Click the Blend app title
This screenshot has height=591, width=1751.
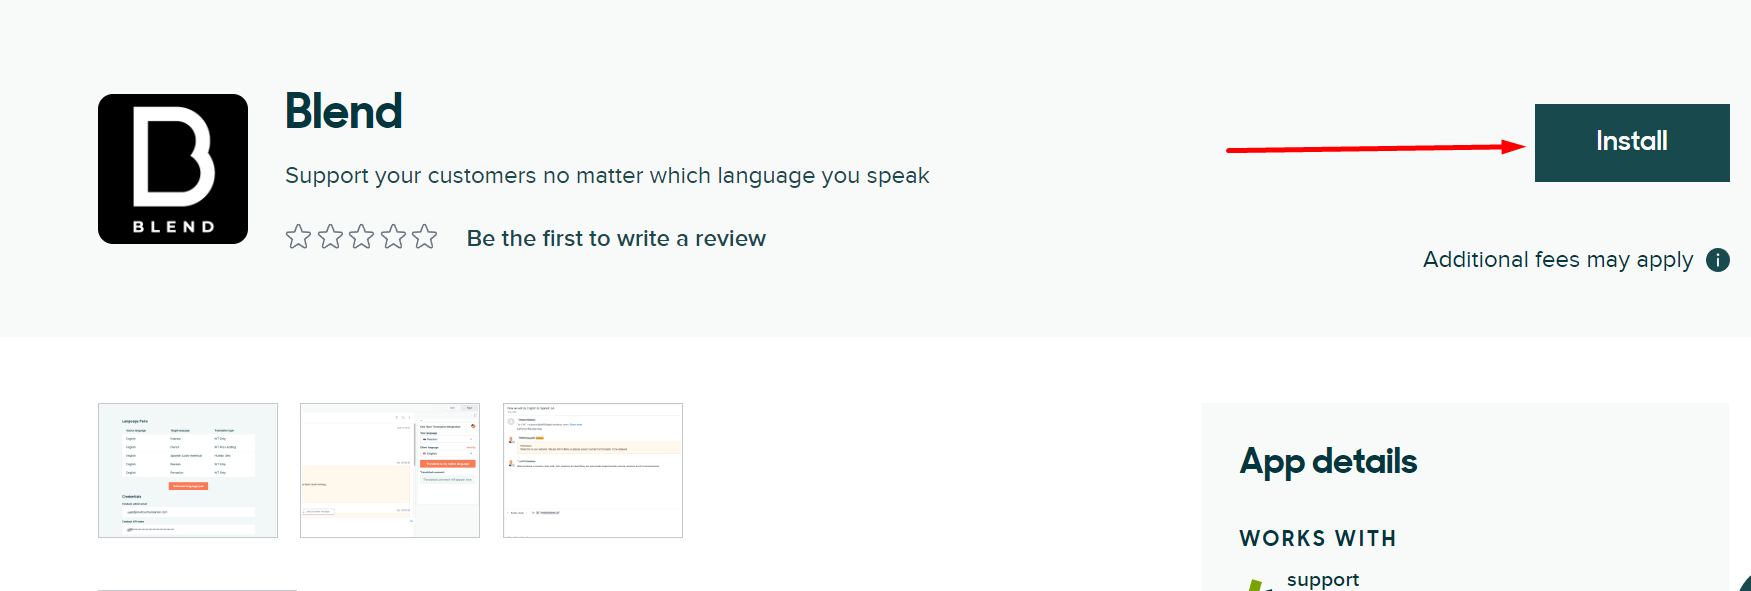(x=344, y=111)
